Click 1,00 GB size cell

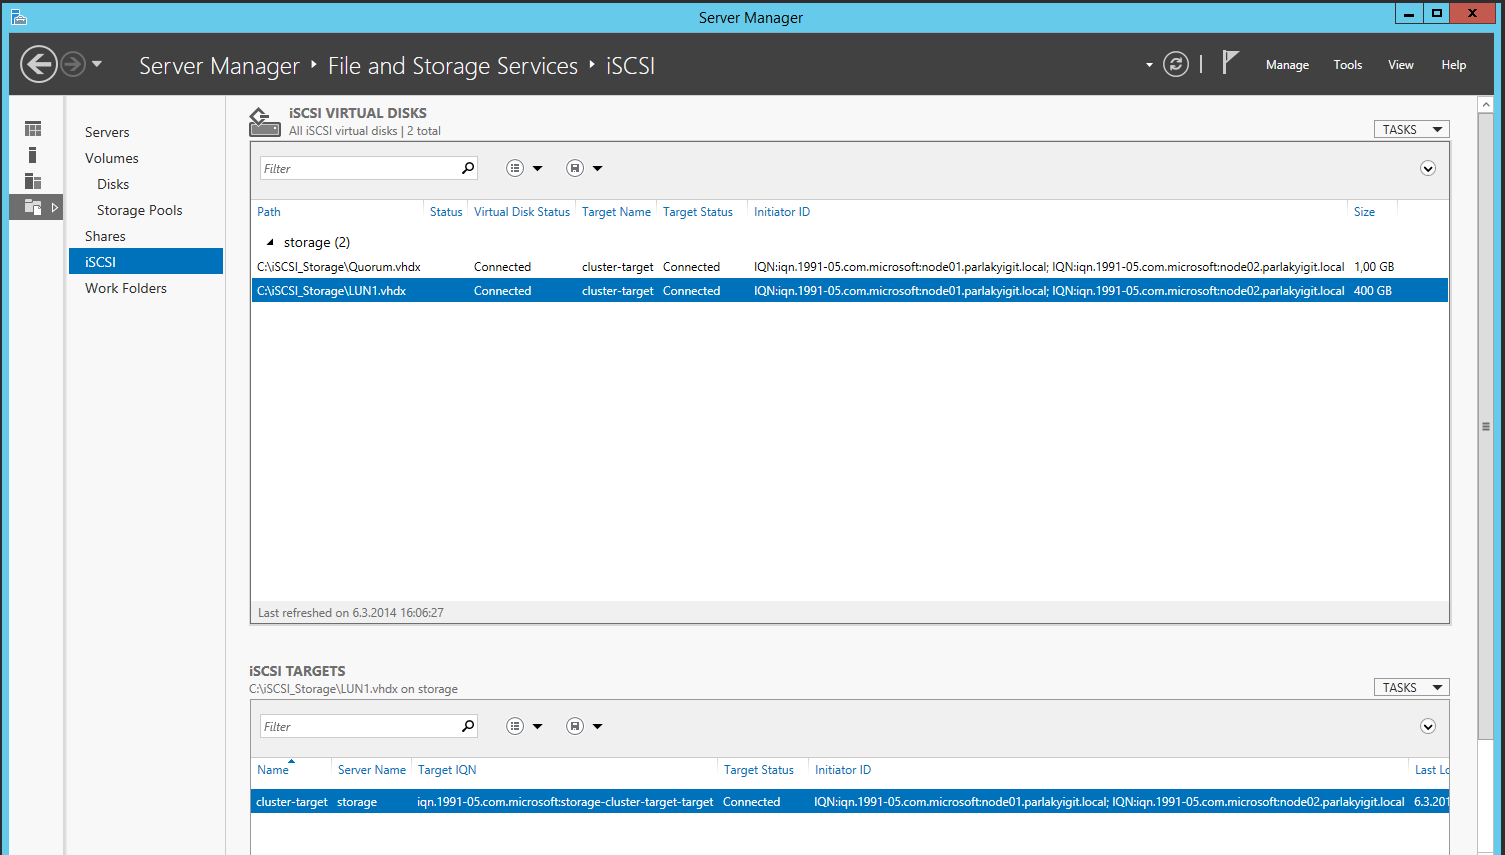tap(1374, 267)
